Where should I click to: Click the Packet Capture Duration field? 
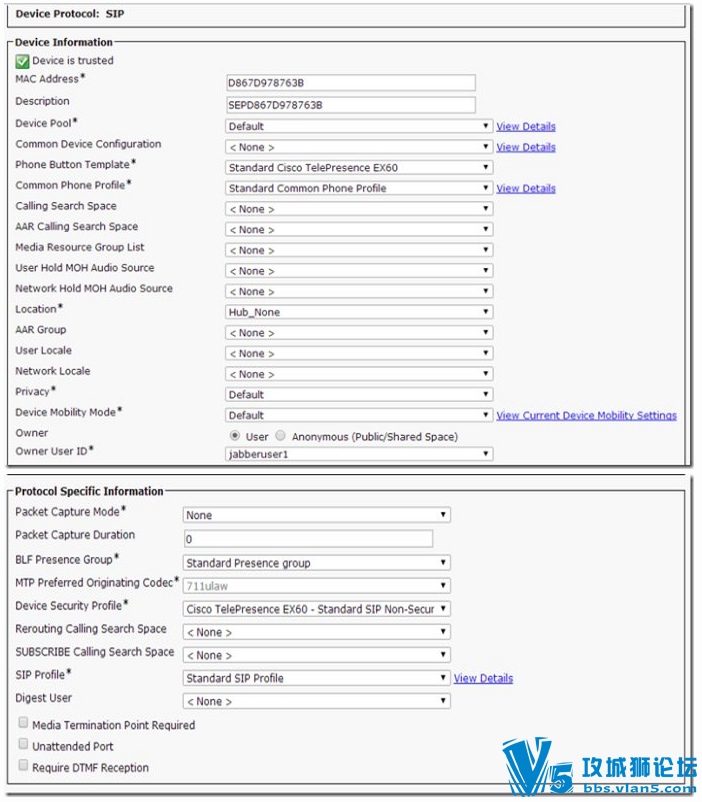(308, 539)
